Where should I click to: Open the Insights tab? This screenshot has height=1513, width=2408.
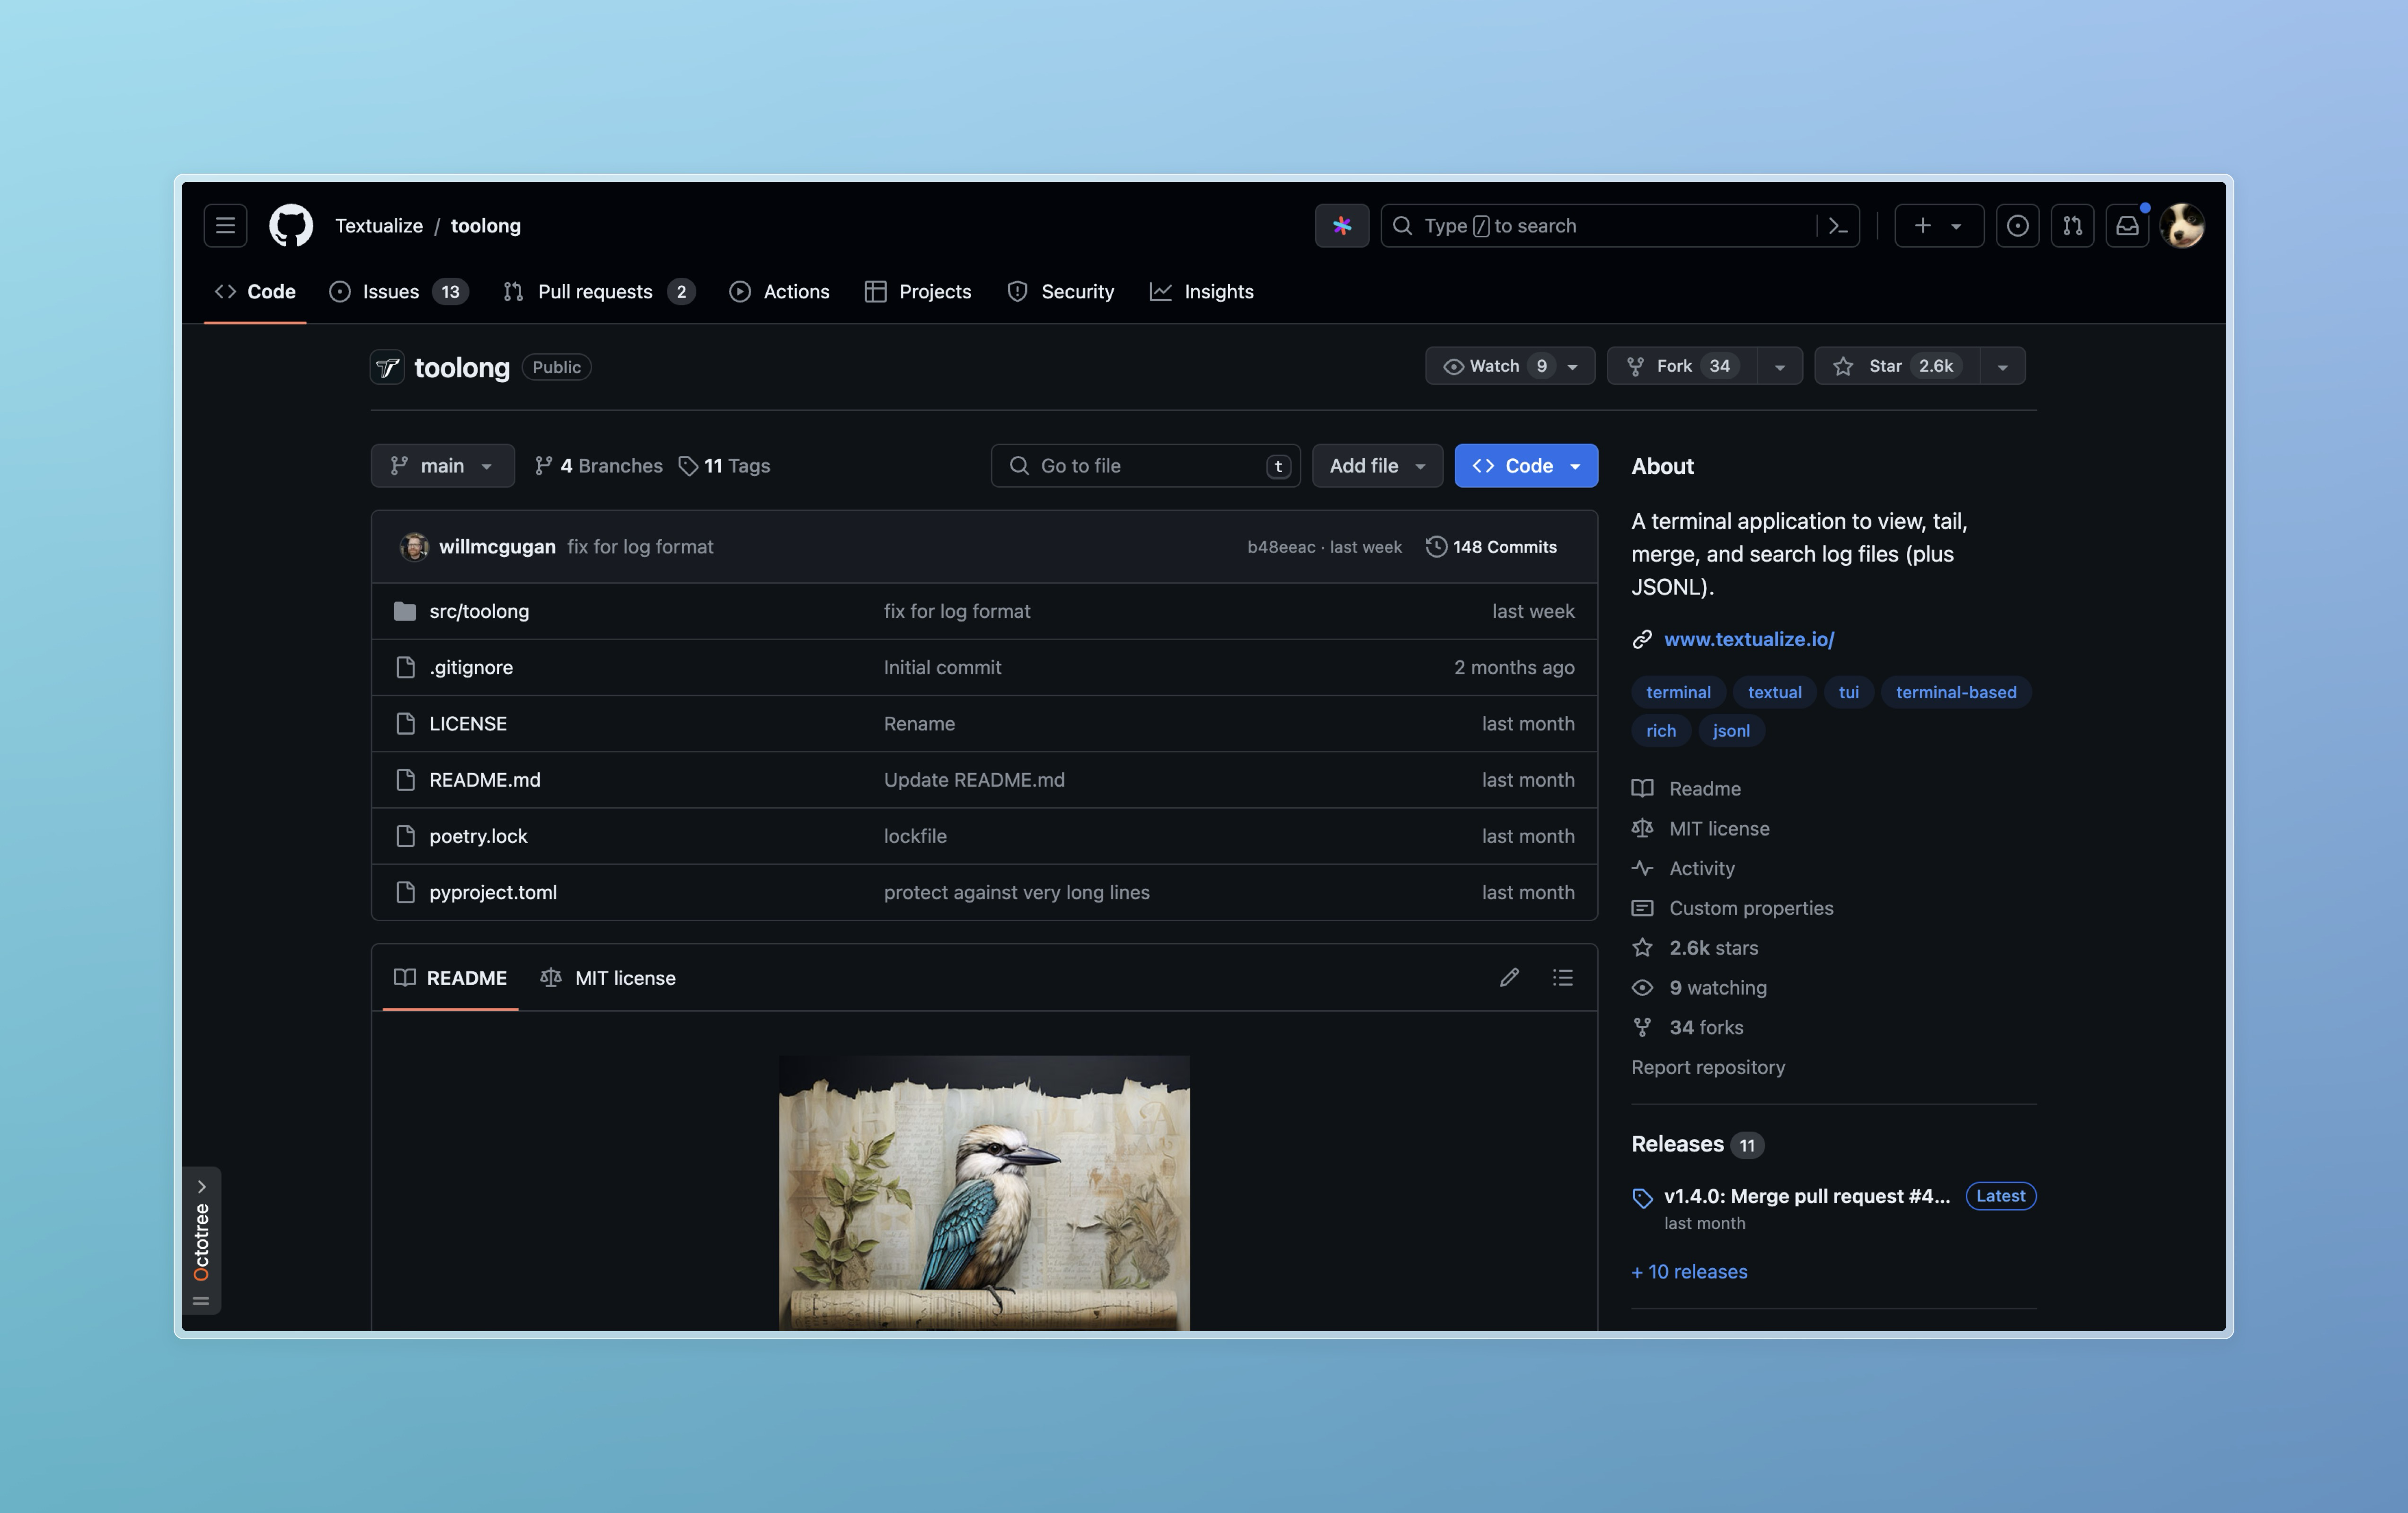pyautogui.click(x=1202, y=292)
